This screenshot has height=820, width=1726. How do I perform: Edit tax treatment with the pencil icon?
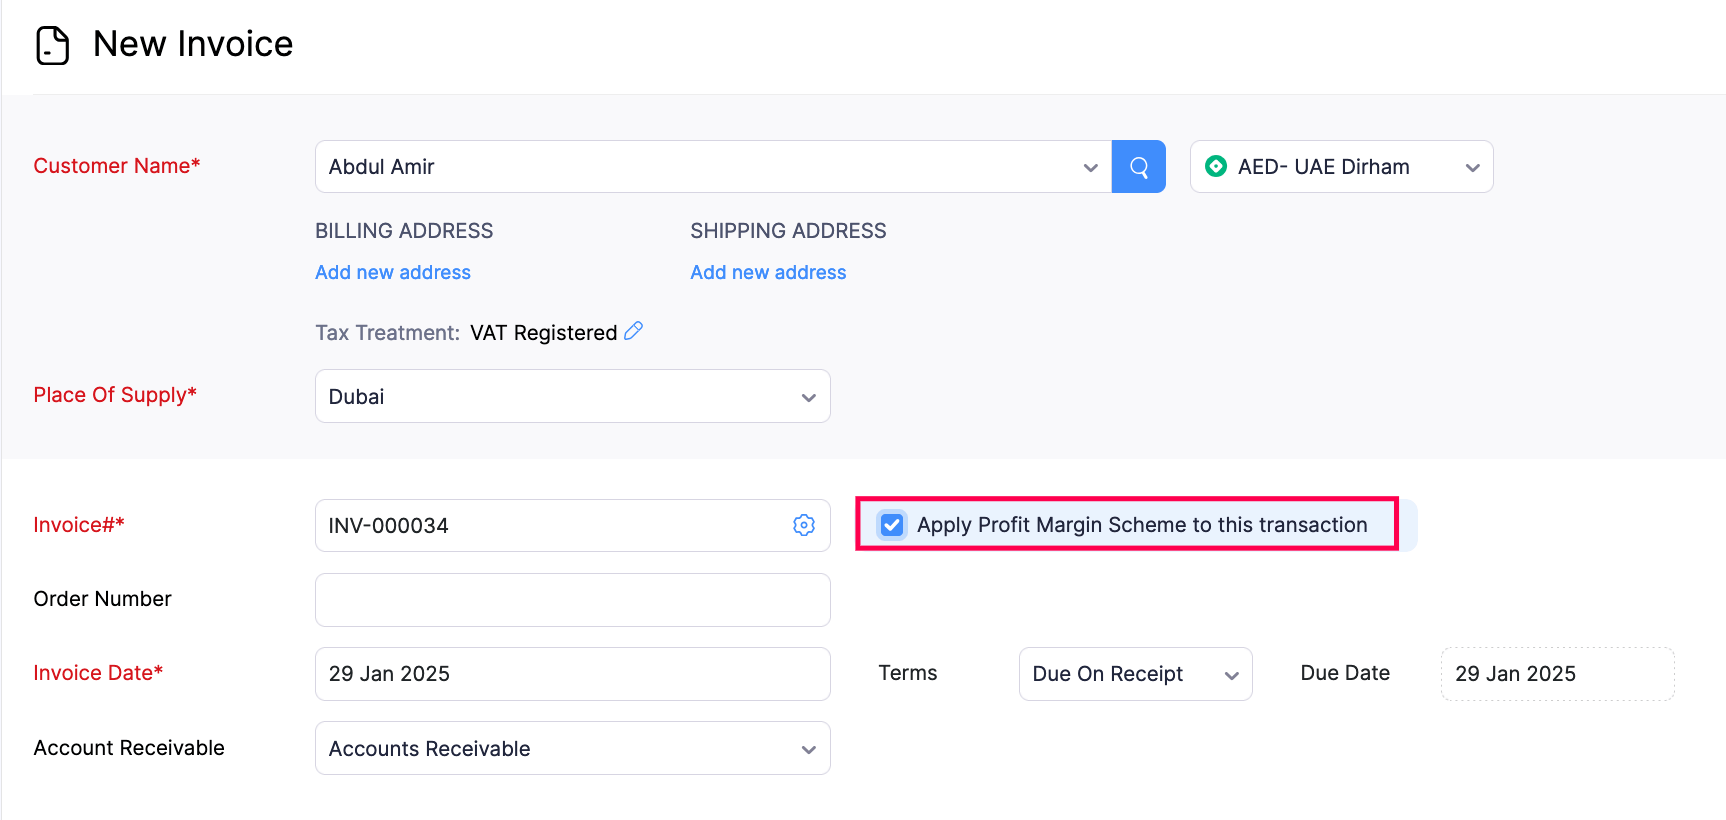(634, 331)
